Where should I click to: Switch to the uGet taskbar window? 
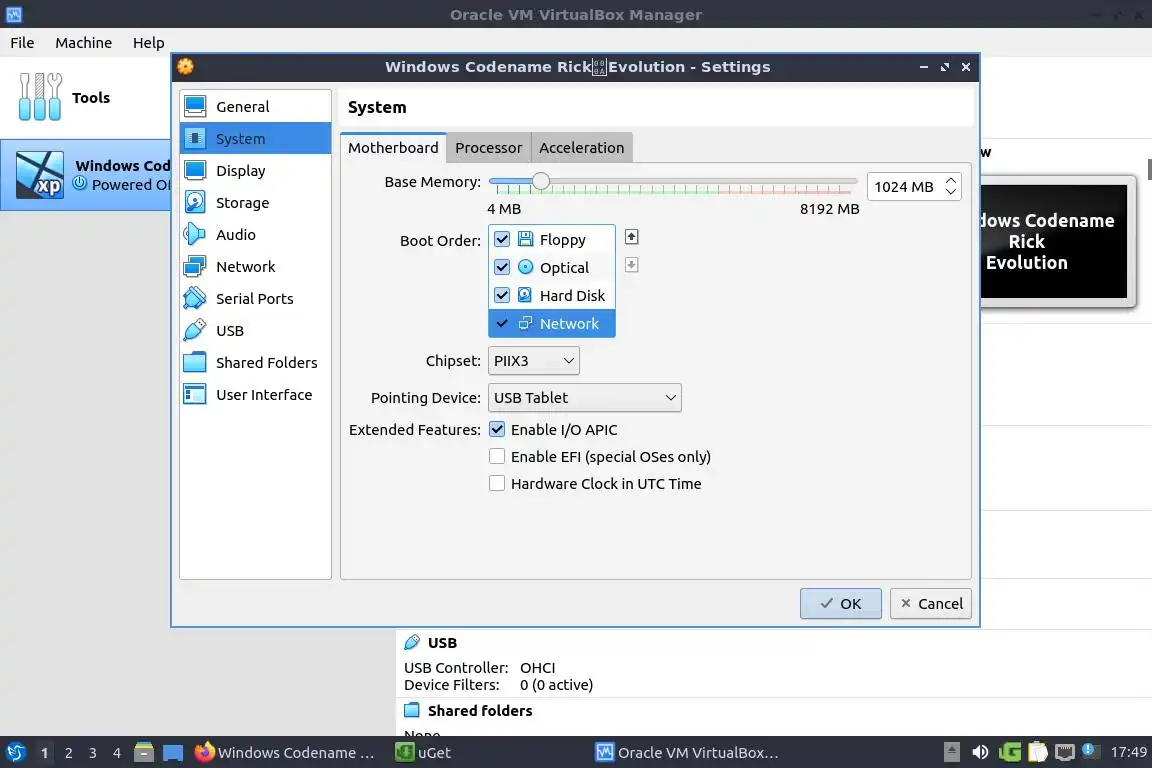coord(424,753)
